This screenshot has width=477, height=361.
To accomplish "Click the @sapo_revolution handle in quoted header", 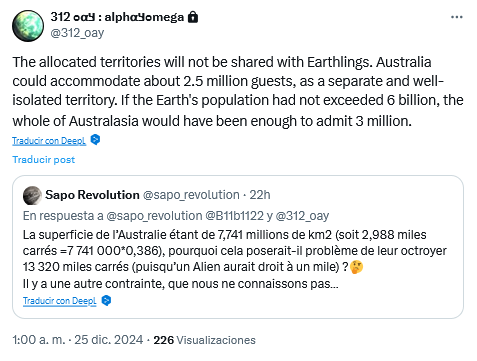I will point(191,195).
